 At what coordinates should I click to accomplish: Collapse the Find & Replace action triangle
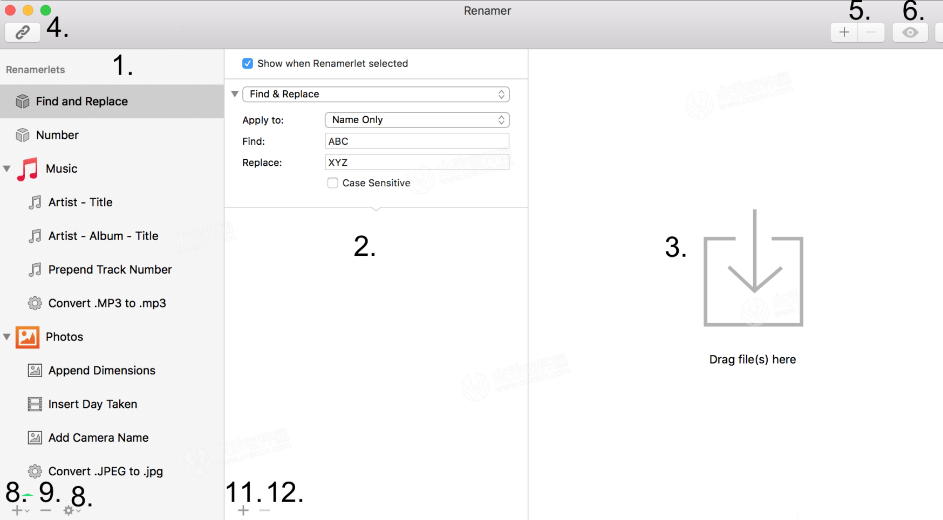[235, 94]
